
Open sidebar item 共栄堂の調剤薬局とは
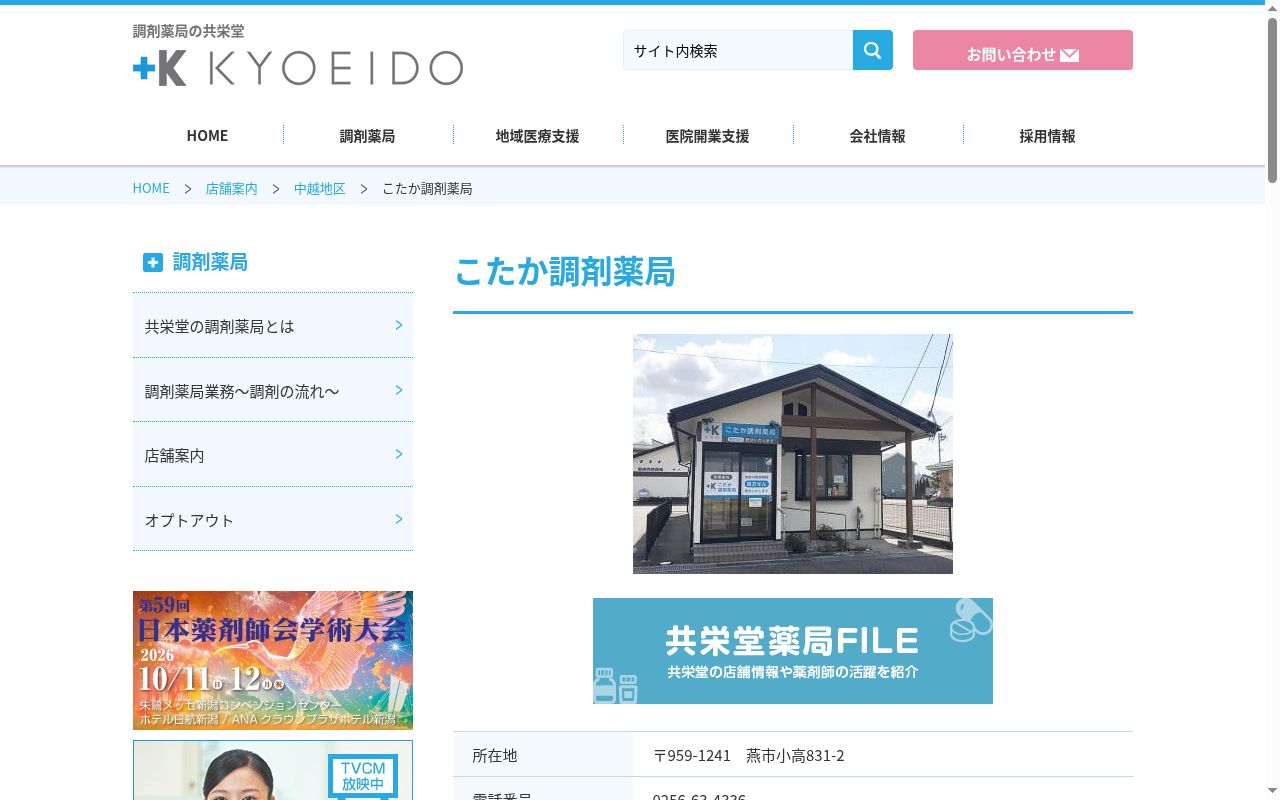[x=273, y=326]
